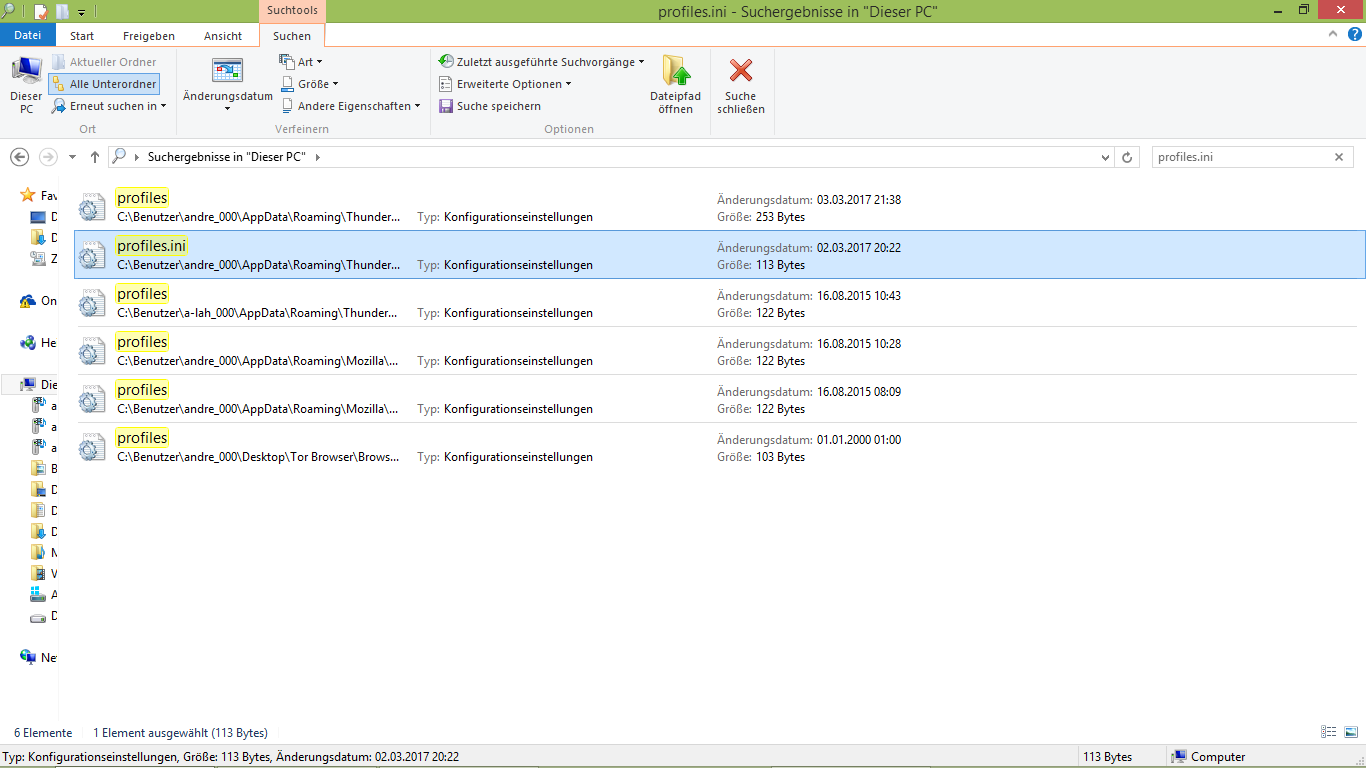Open the Datei menu
This screenshot has height=768, width=1366.
(28, 36)
